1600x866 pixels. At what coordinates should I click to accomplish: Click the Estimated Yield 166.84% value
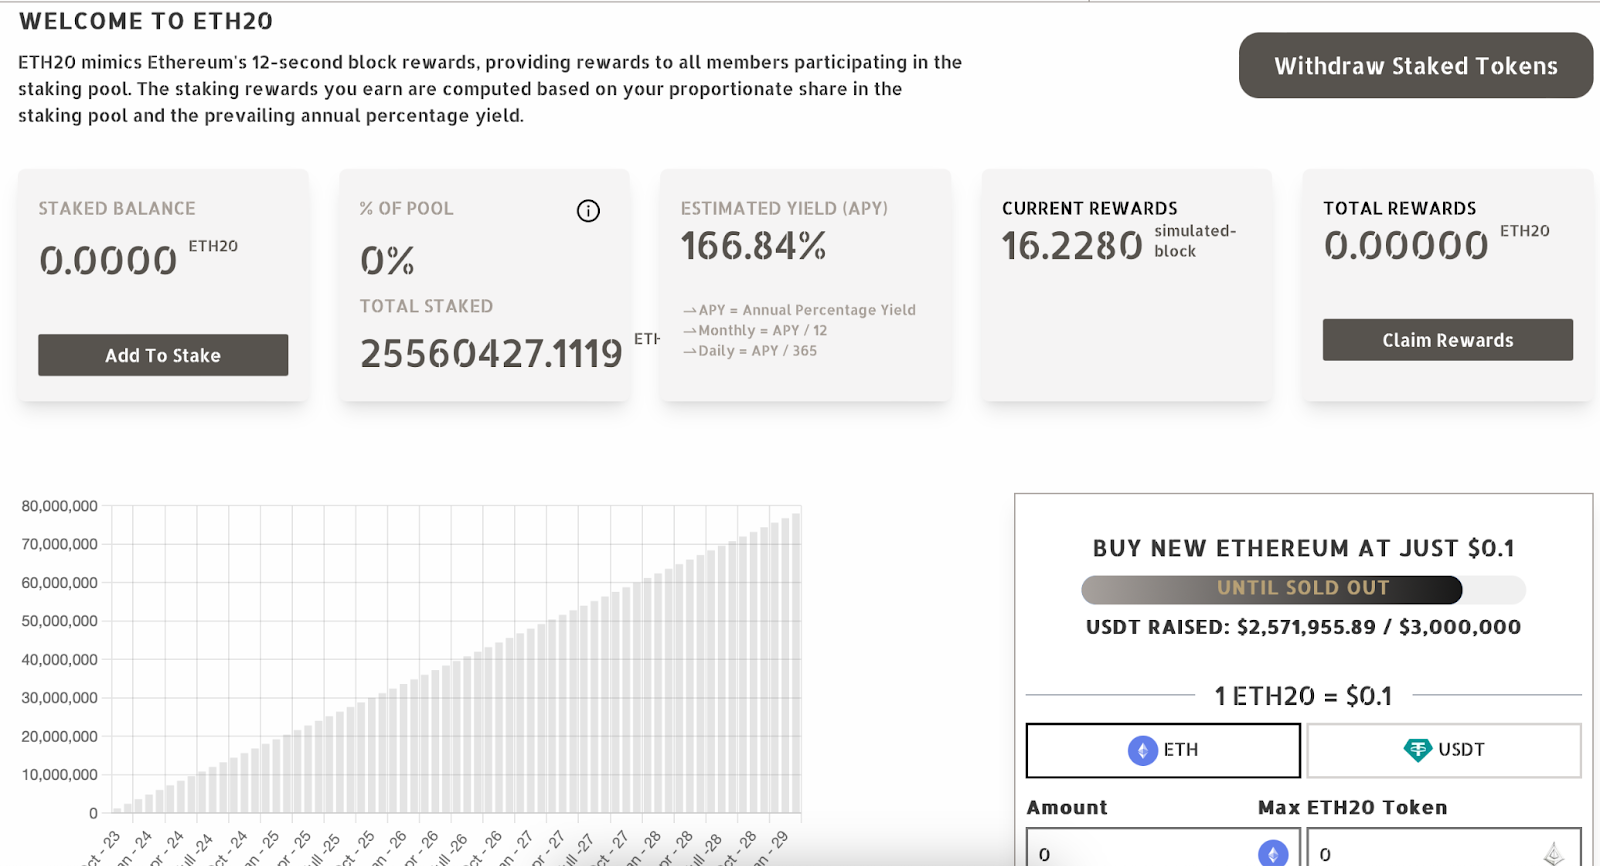click(x=753, y=246)
